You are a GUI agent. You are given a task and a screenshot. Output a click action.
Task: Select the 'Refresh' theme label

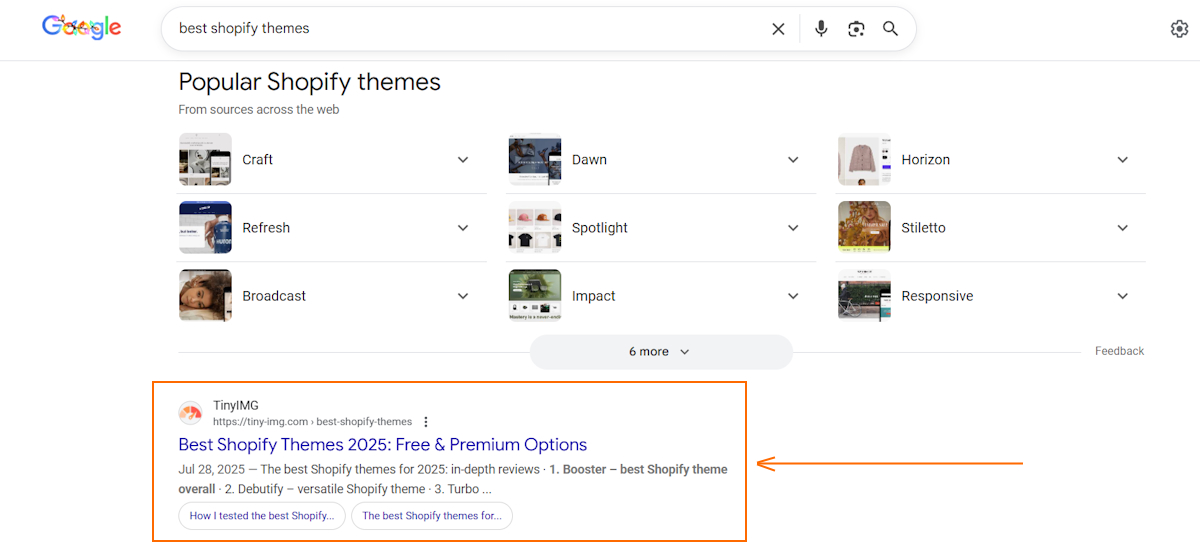click(x=266, y=228)
